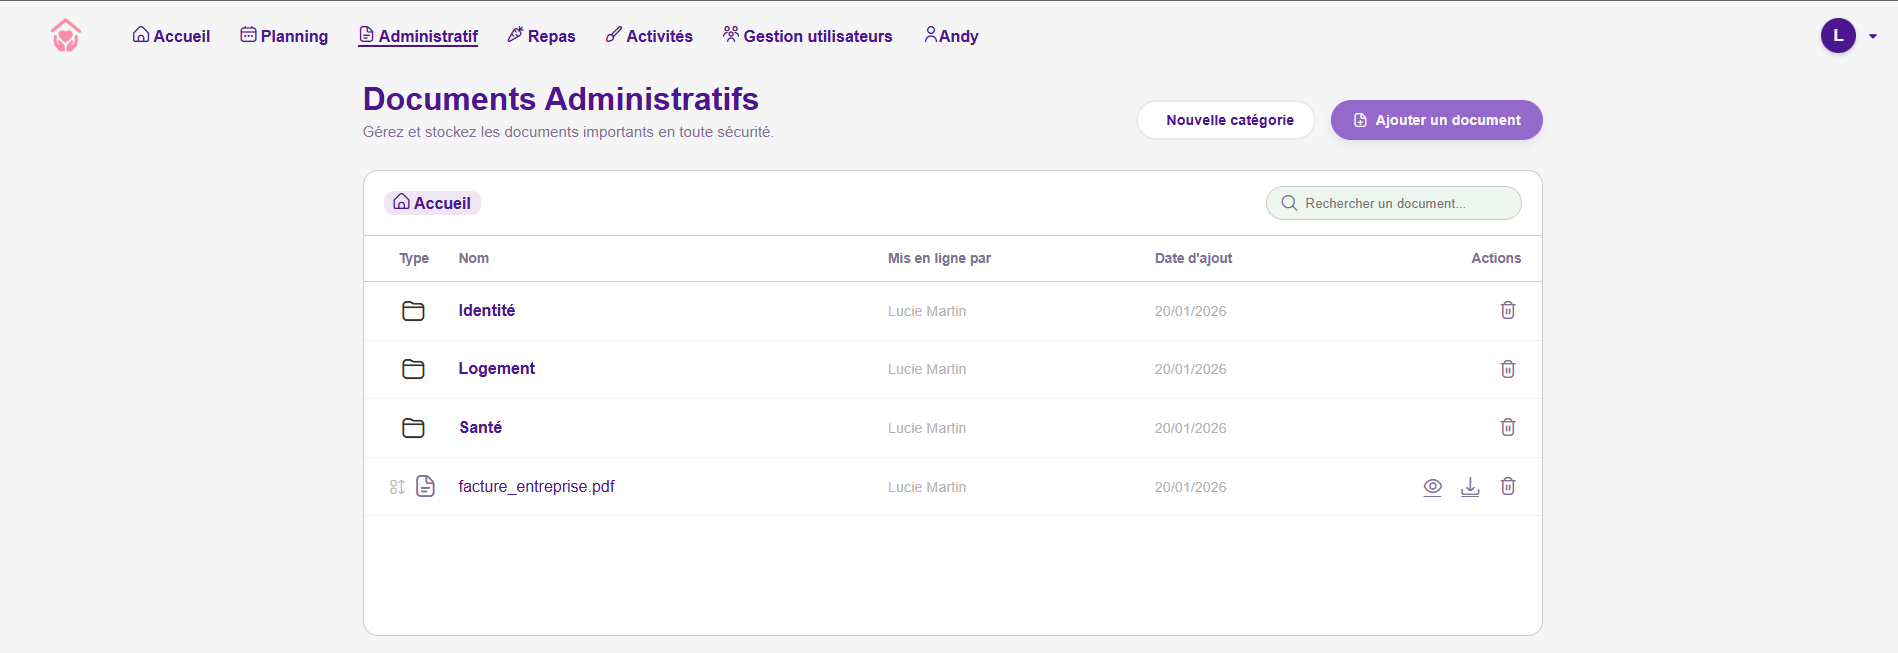Click trash icon for Santé folder
Image resolution: width=1898 pixels, height=653 pixels.
tap(1507, 427)
